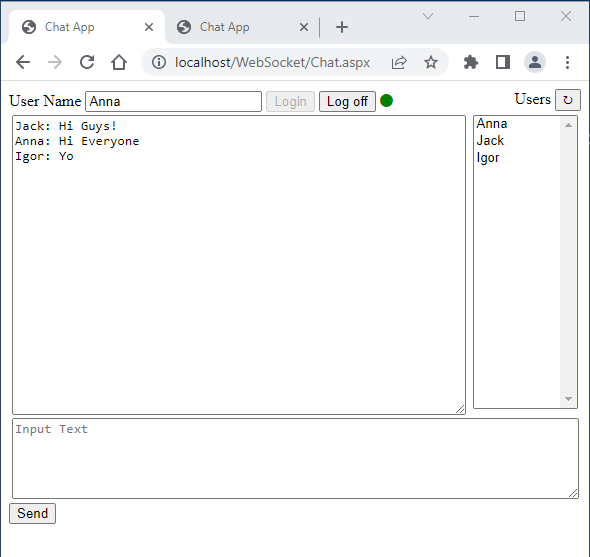Toggle the browser side panel
Image resolution: width=590 pixels, height=557 pixels.
[503, 62]
